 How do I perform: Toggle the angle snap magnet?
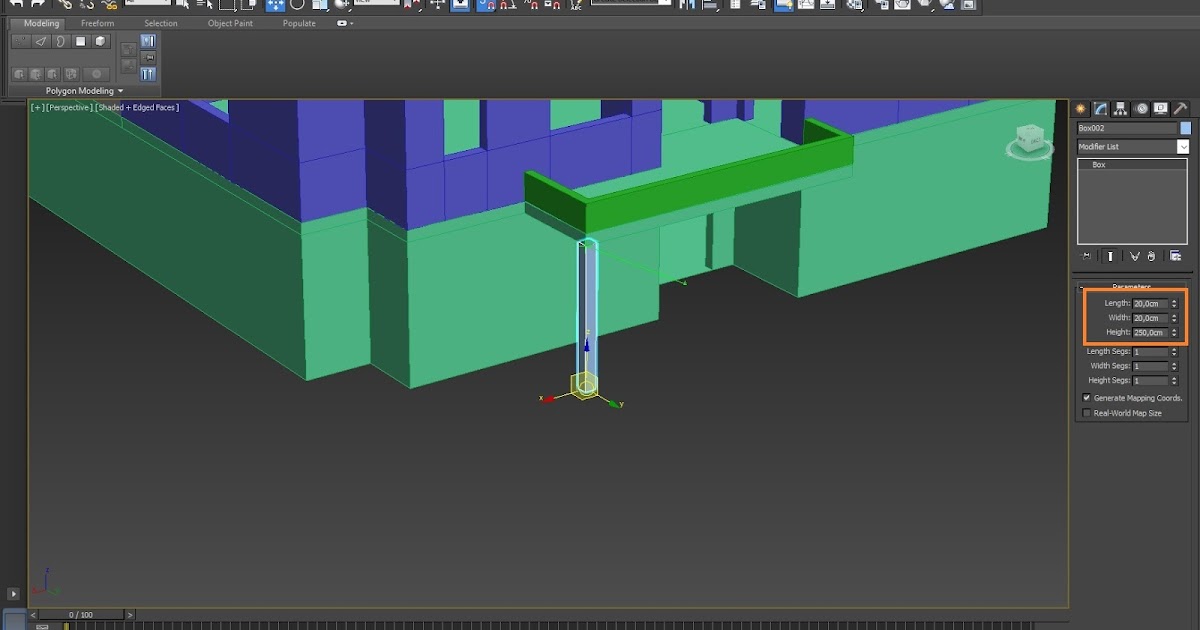coord(503,6)
